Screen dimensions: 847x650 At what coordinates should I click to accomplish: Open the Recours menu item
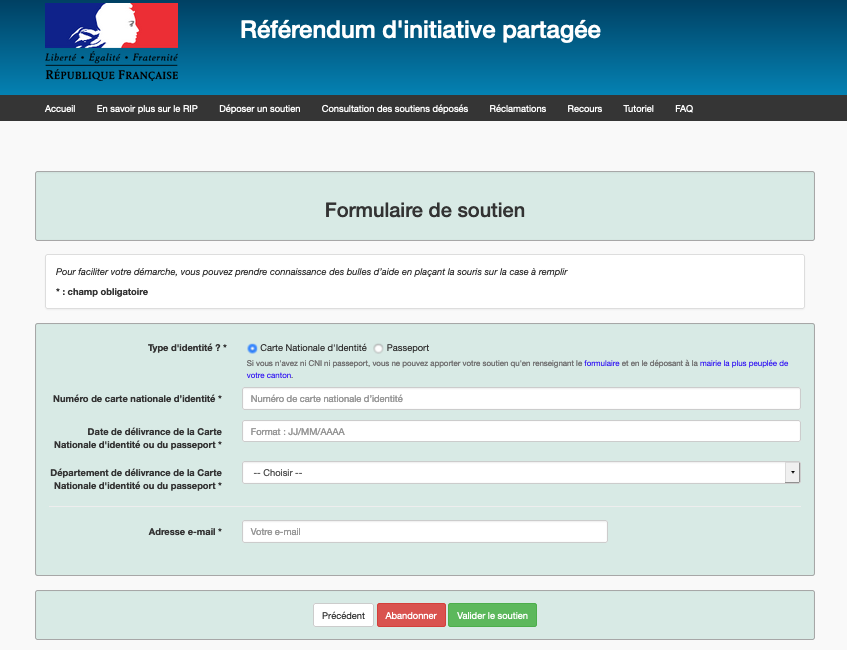coord(584,109)
